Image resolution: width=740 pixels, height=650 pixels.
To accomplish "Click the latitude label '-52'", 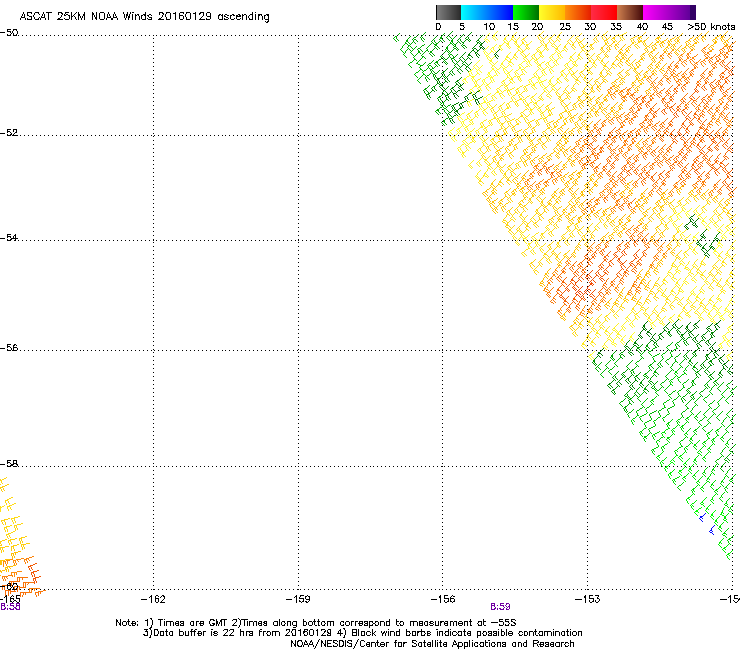I will click(x=9, y=133).
